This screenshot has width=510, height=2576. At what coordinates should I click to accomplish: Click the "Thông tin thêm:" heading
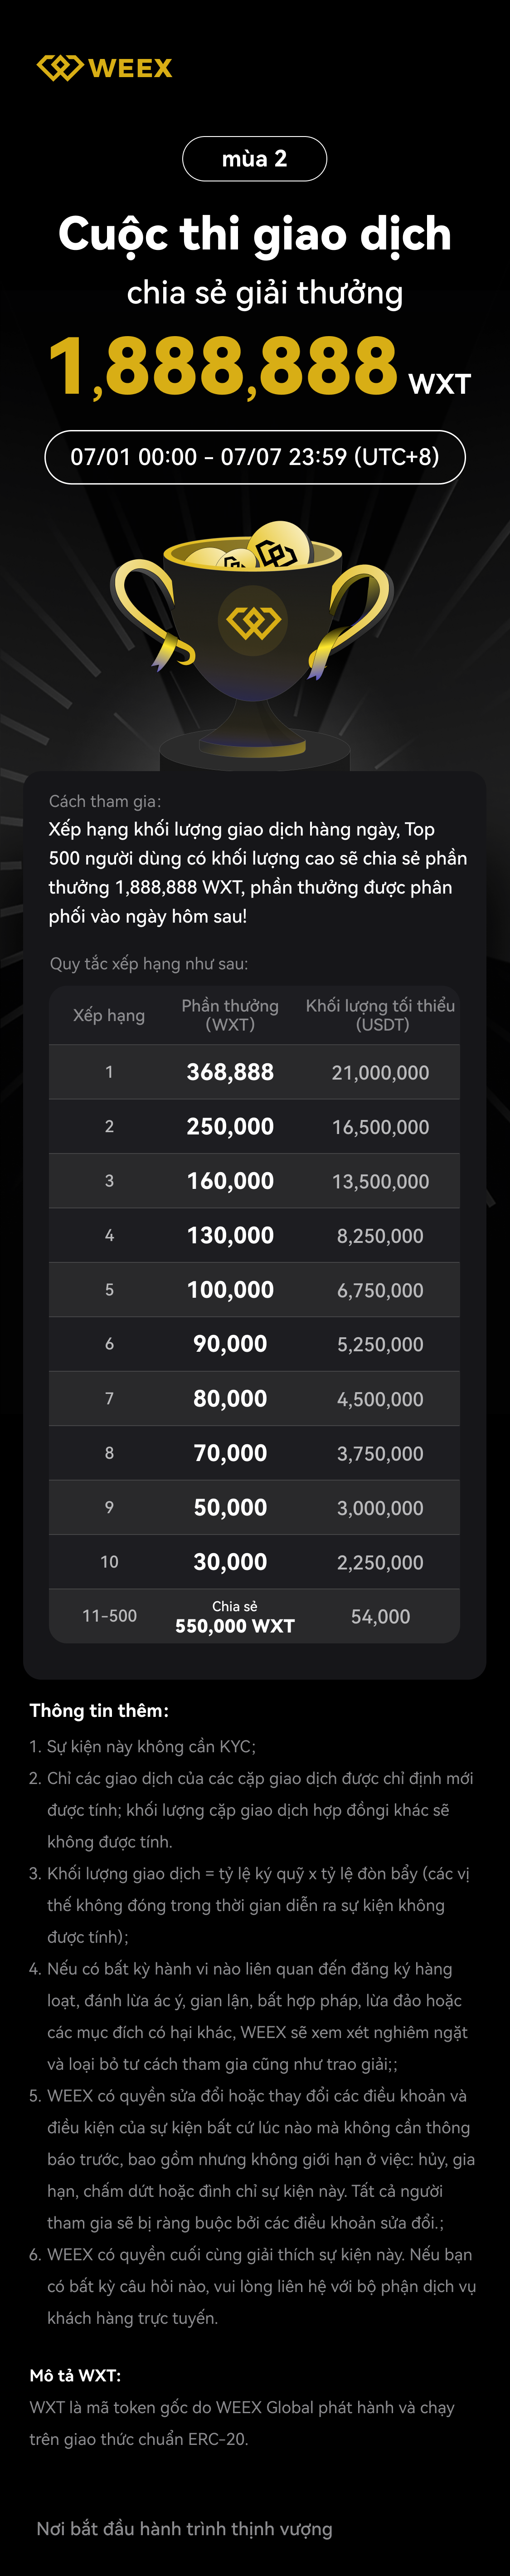click(x=99, y=1710)
